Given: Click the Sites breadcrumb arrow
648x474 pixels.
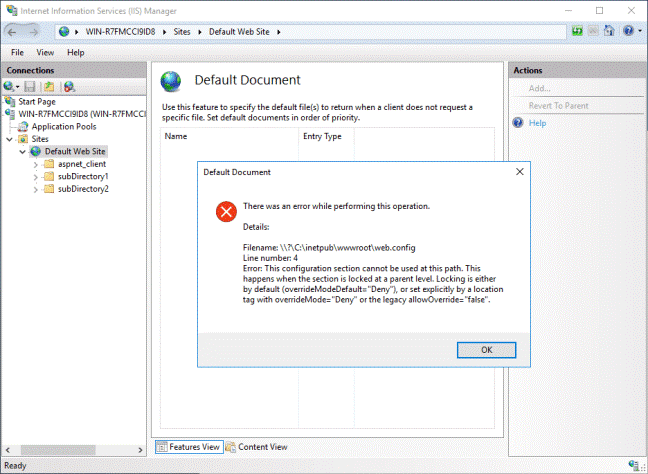Looking at the screenshot, I should point(200,32).
